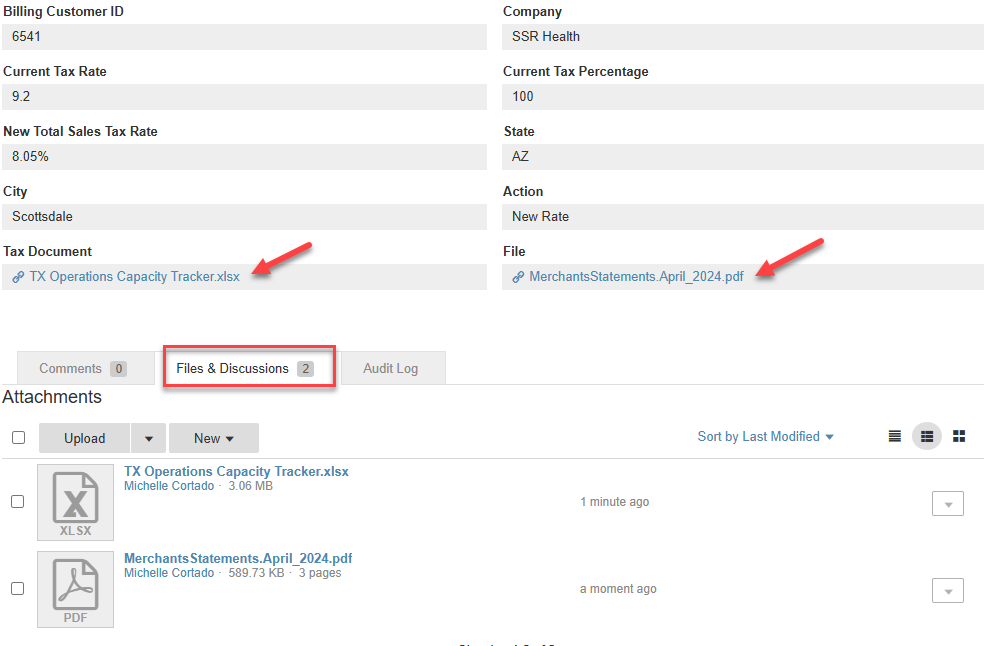The width and height of the screenshot is (984, 646).
Task: Check the TX Operations Capacity Tracker checkbox
Action: coord(18,502)
